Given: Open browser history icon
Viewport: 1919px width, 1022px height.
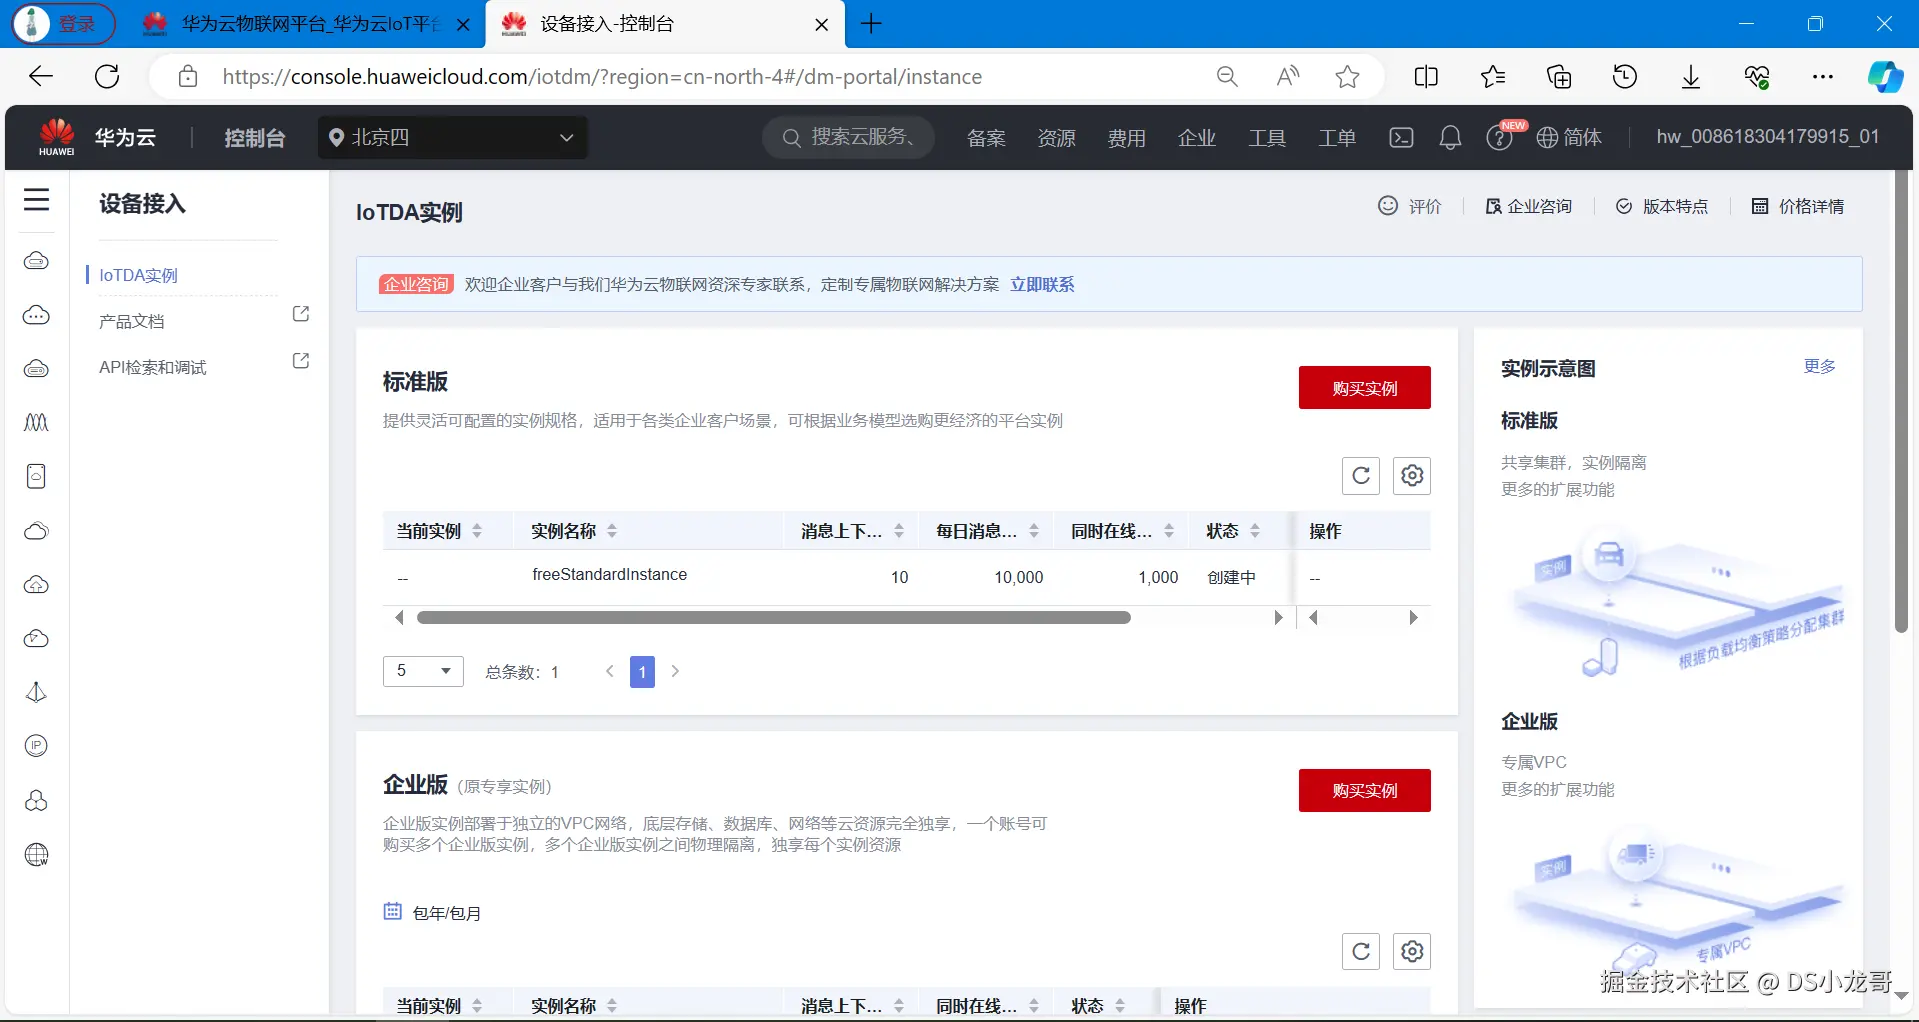Looking at the screenshot, I should point(1625,77).
